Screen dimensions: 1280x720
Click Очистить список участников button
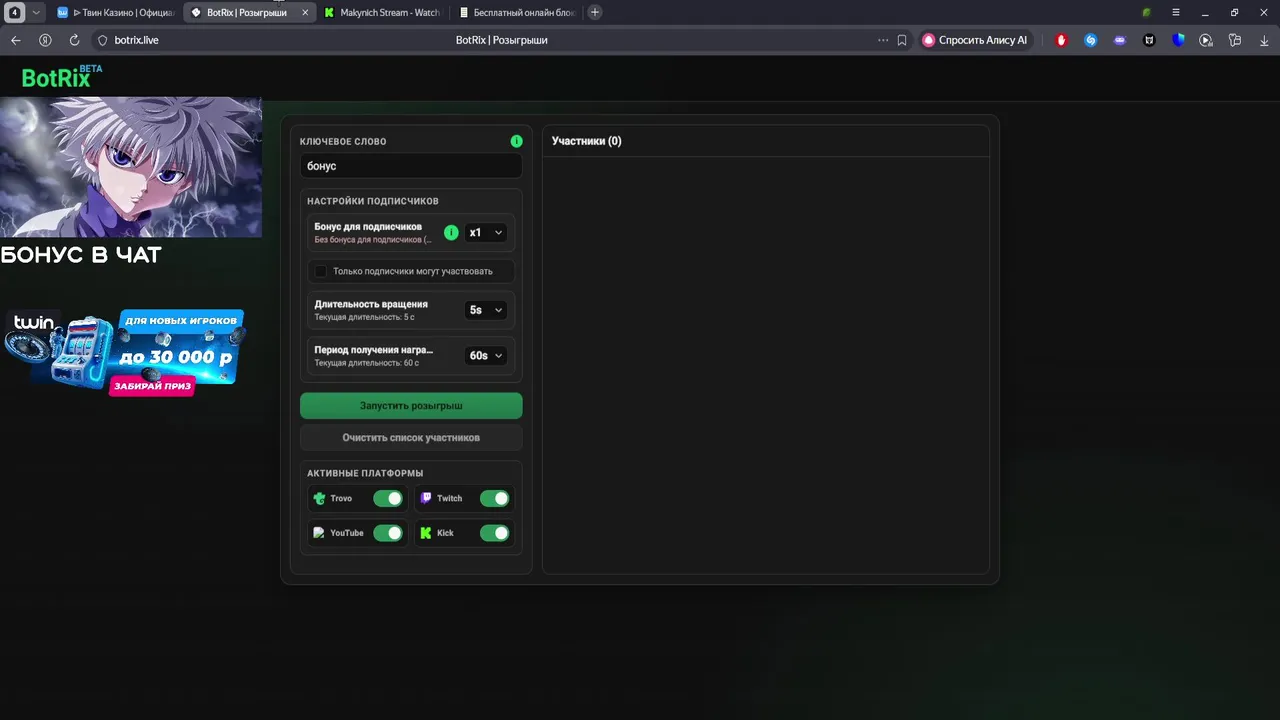click(411, 438)
